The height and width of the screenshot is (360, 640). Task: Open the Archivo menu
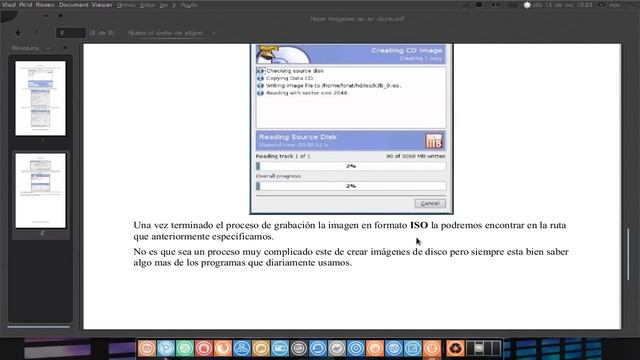click(x=126, y=5)
